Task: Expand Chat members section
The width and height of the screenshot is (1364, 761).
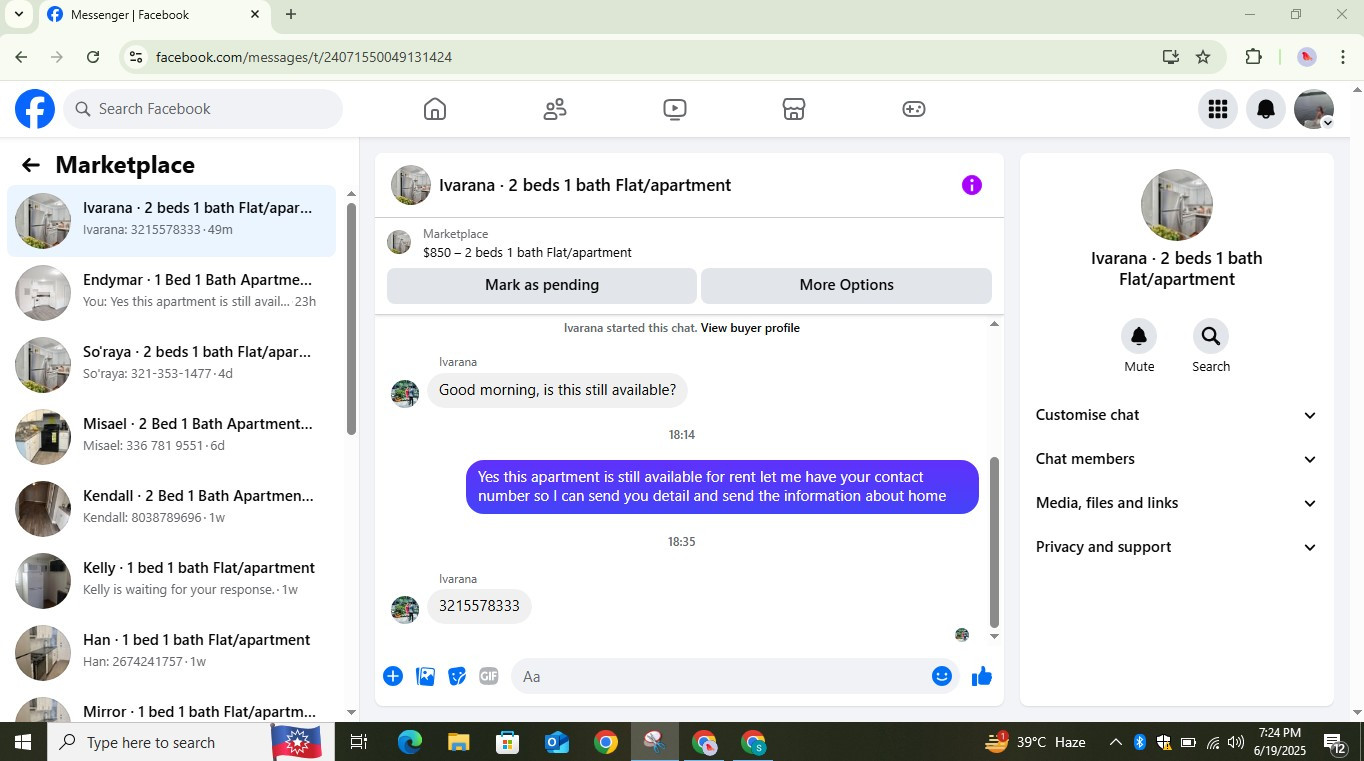Action: click(1176, 459)
